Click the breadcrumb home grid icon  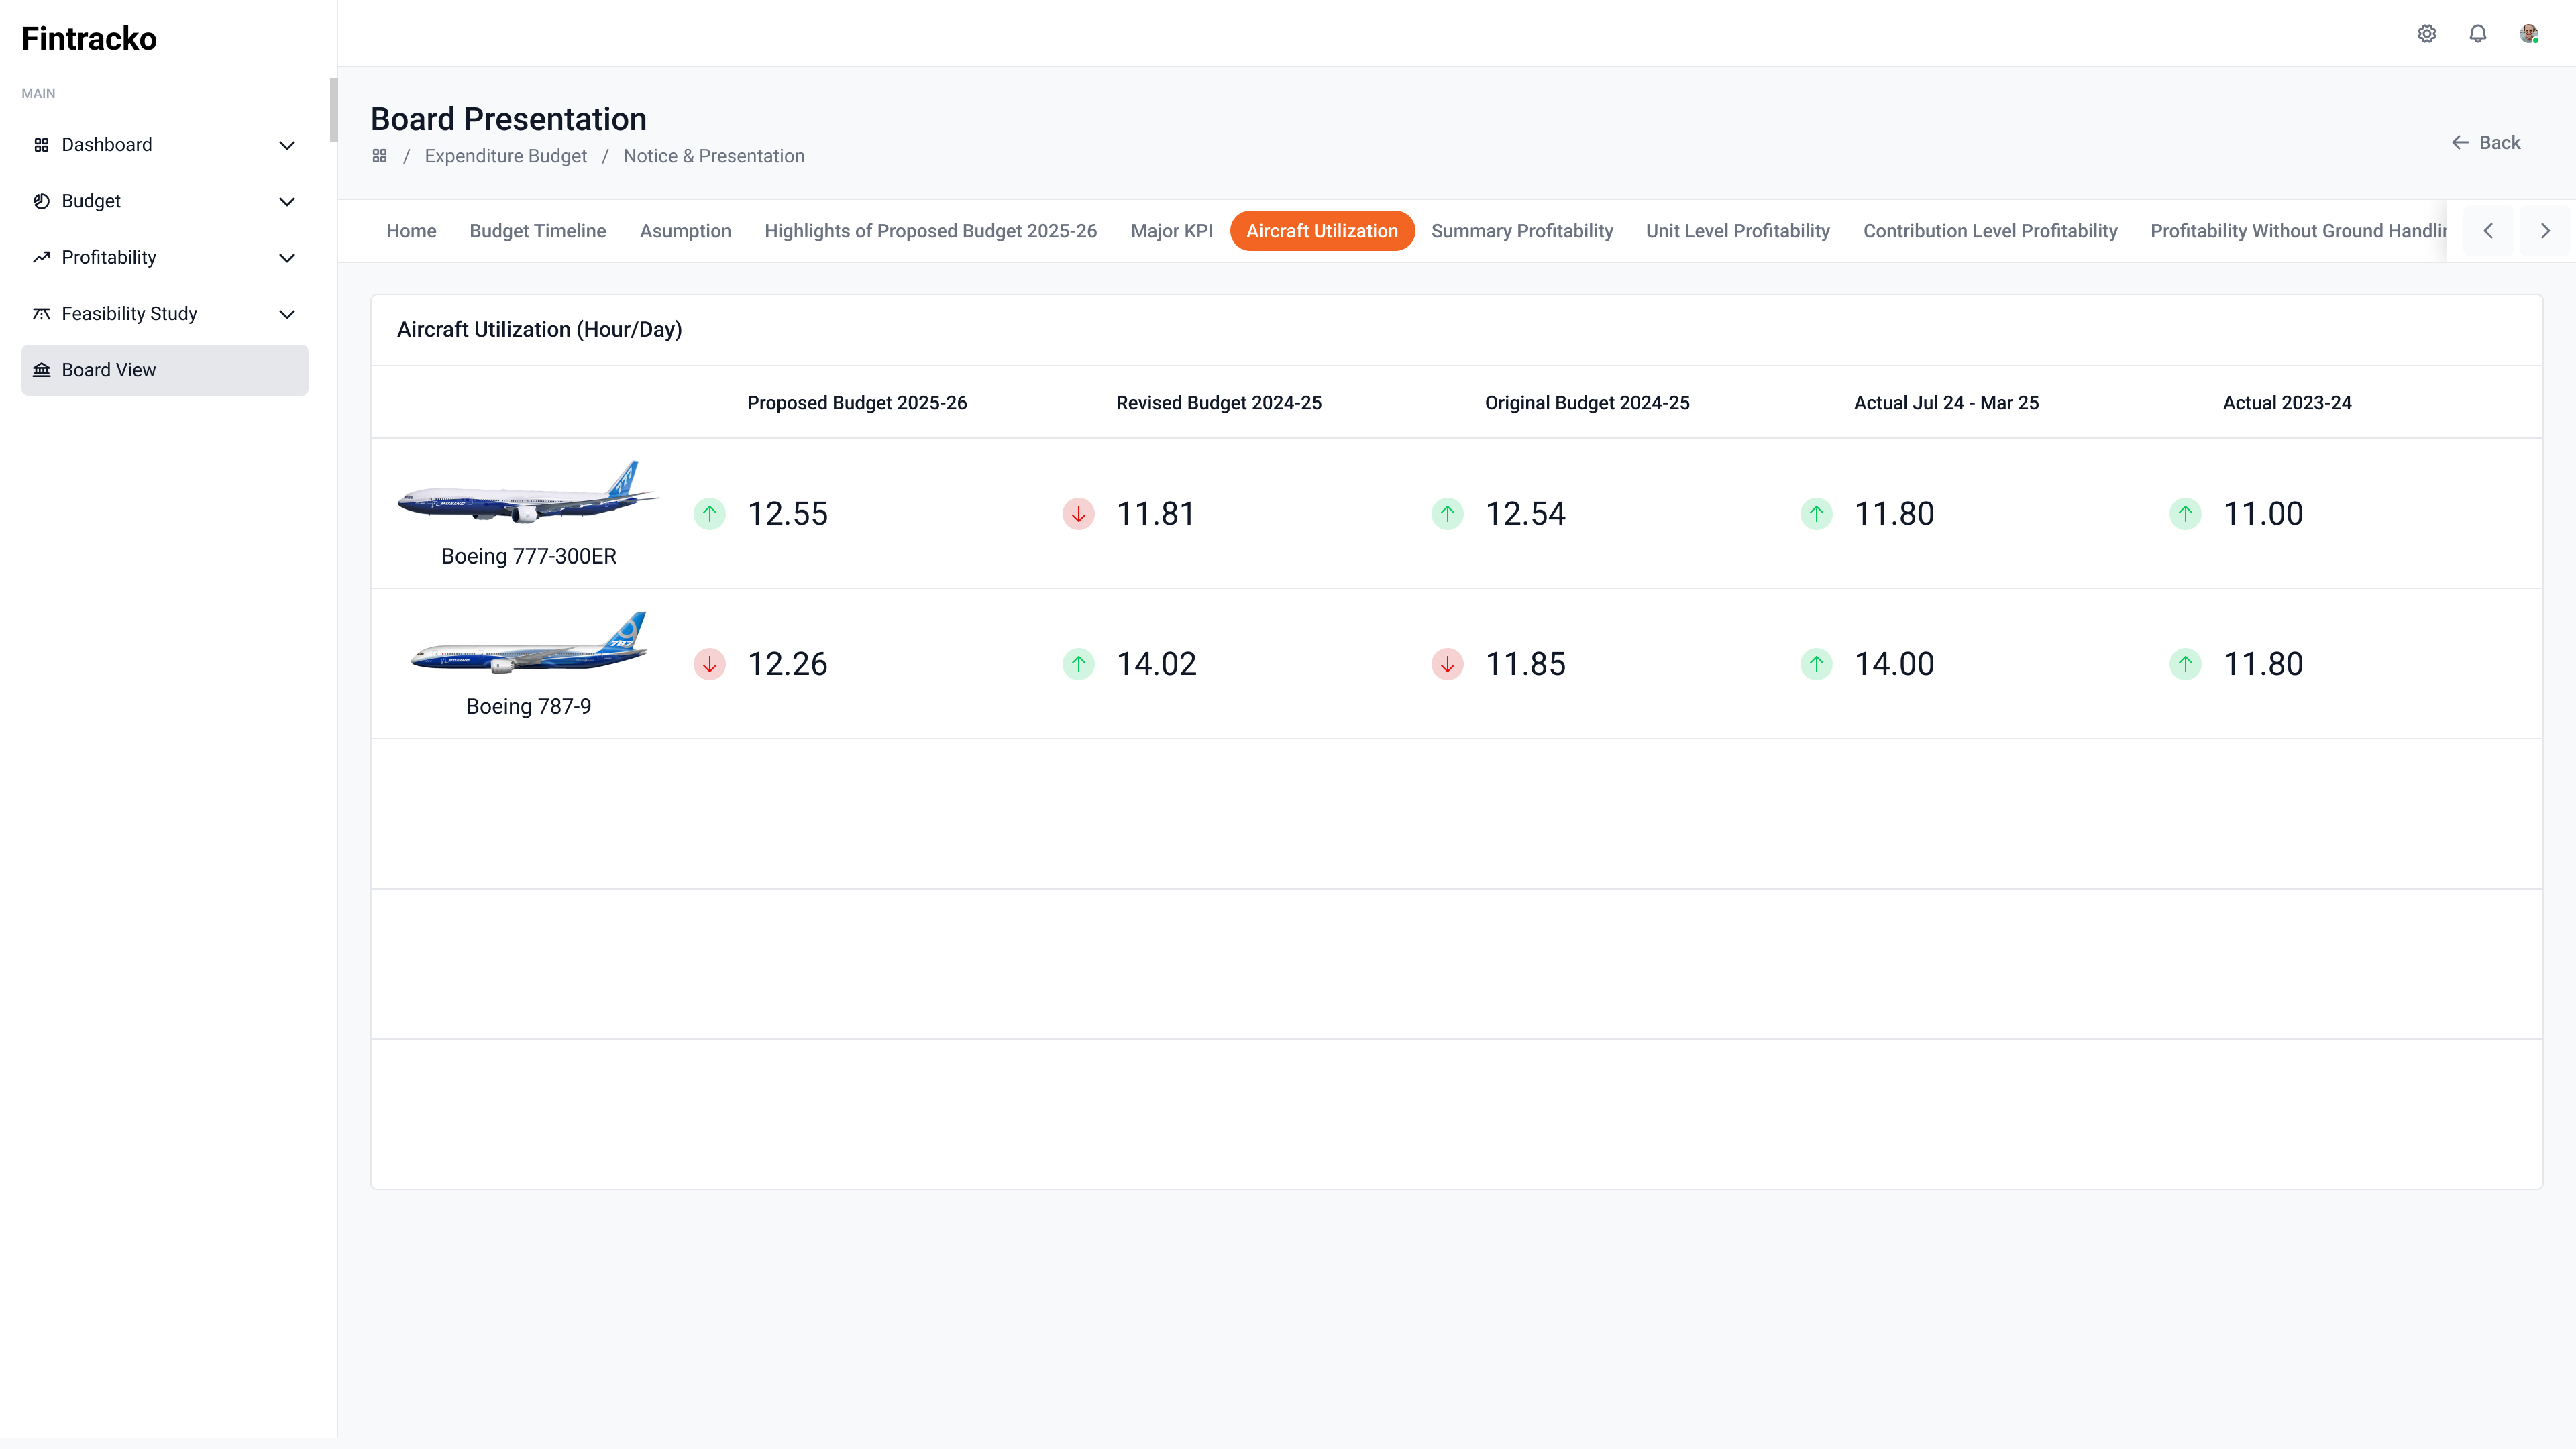pyautogui.click(x=380, y=156)
